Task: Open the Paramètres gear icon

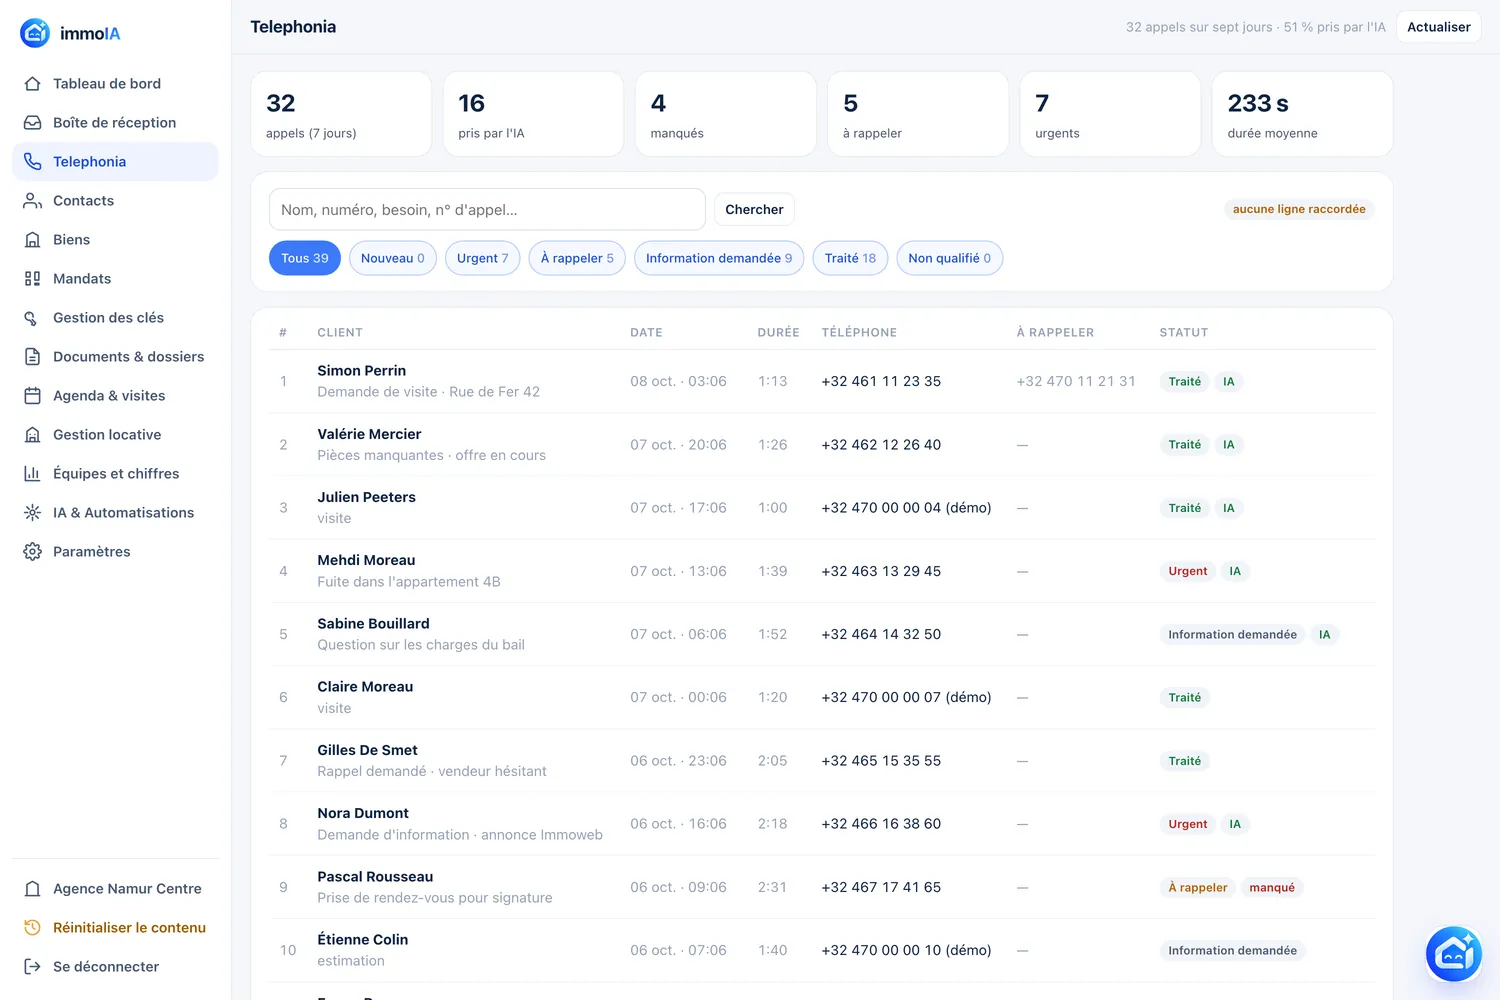Action: pyautogui.click(x=32, y=552)
